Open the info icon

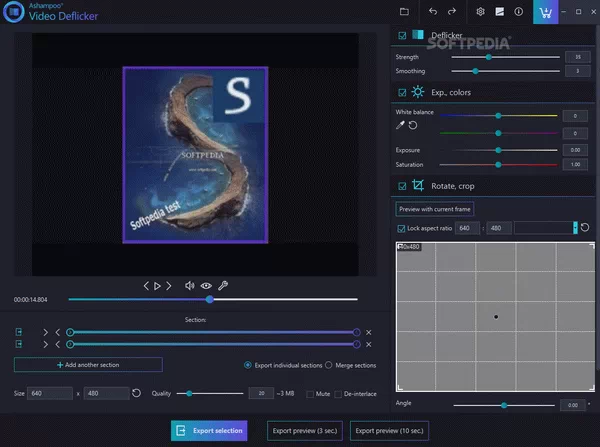coord(518,11)
